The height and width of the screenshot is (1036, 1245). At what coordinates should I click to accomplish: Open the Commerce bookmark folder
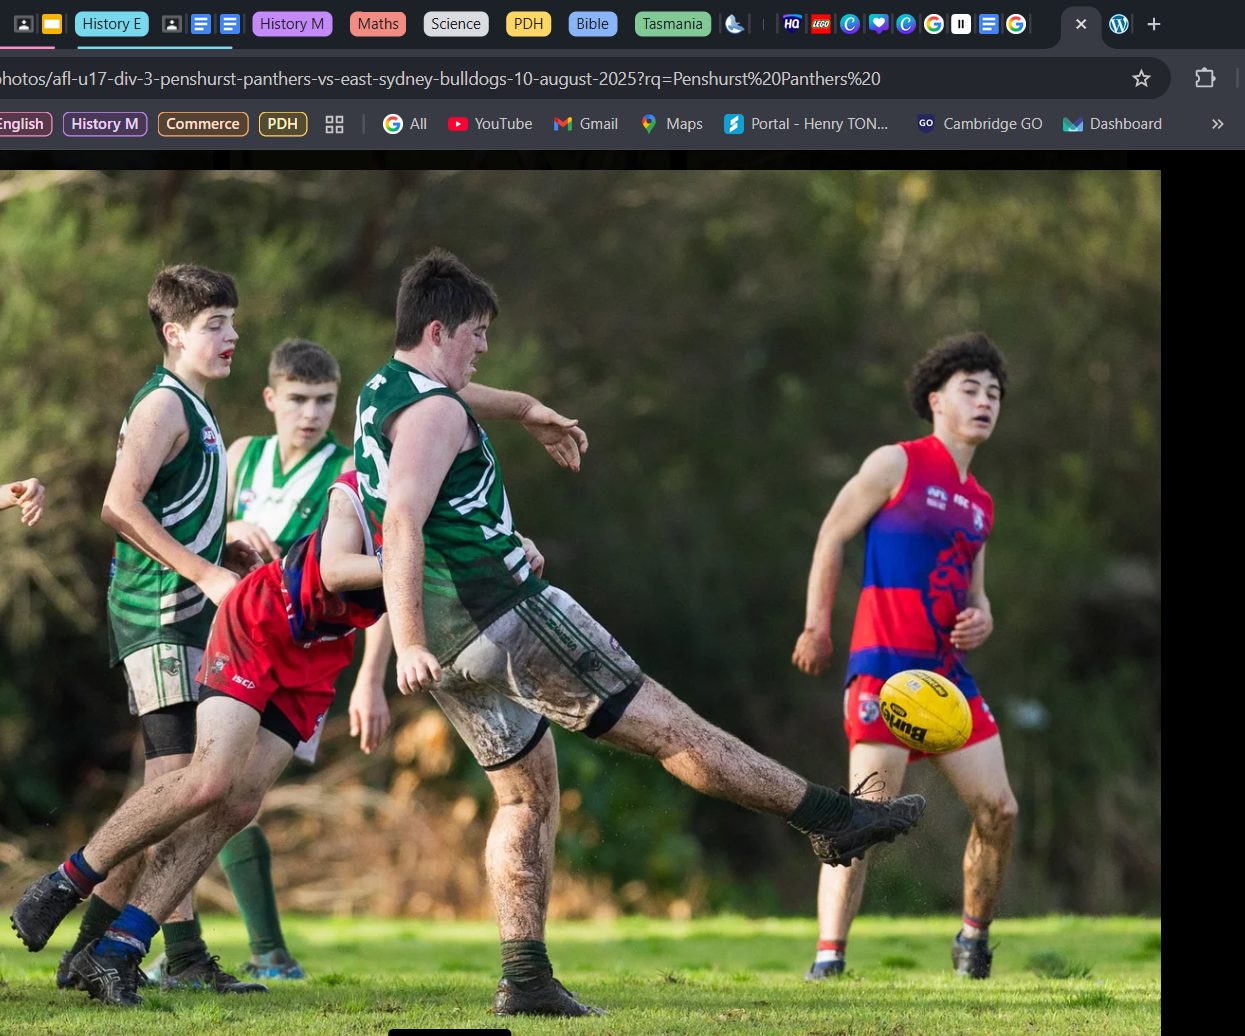point(203,124)
